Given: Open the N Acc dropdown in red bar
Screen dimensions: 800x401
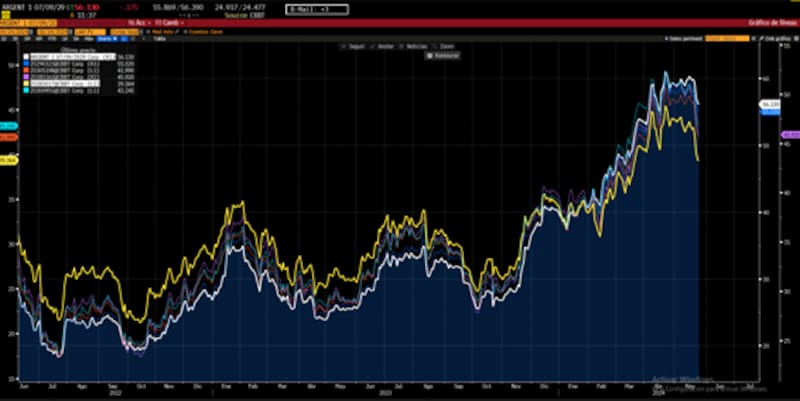Looking at the screenshot, I should pos(135,20).
